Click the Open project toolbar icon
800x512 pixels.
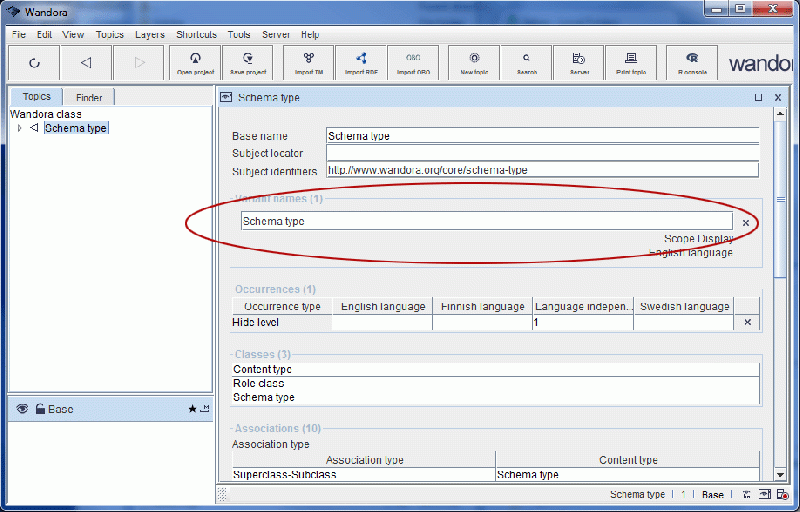[196, 62]
